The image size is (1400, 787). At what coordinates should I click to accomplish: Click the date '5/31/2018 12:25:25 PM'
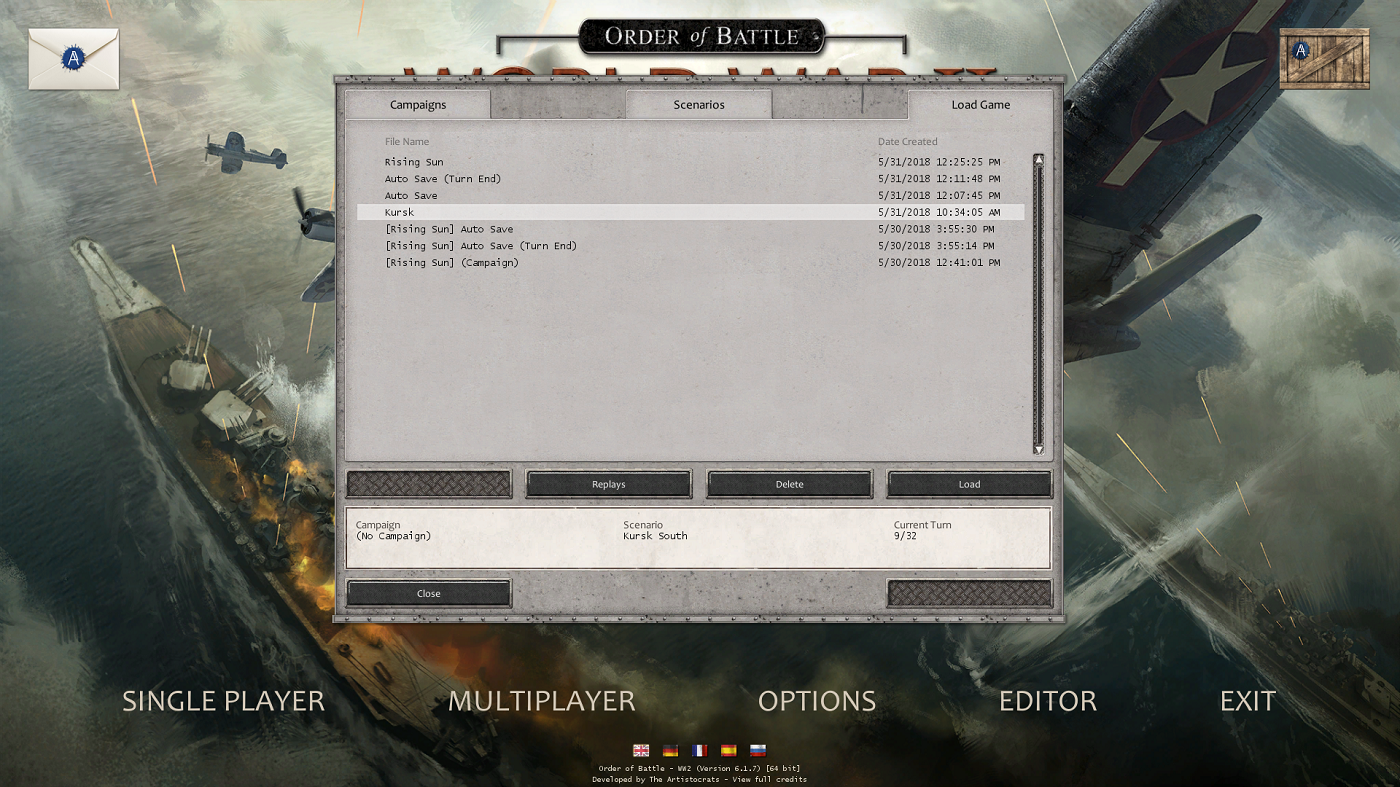pos(939,162)
